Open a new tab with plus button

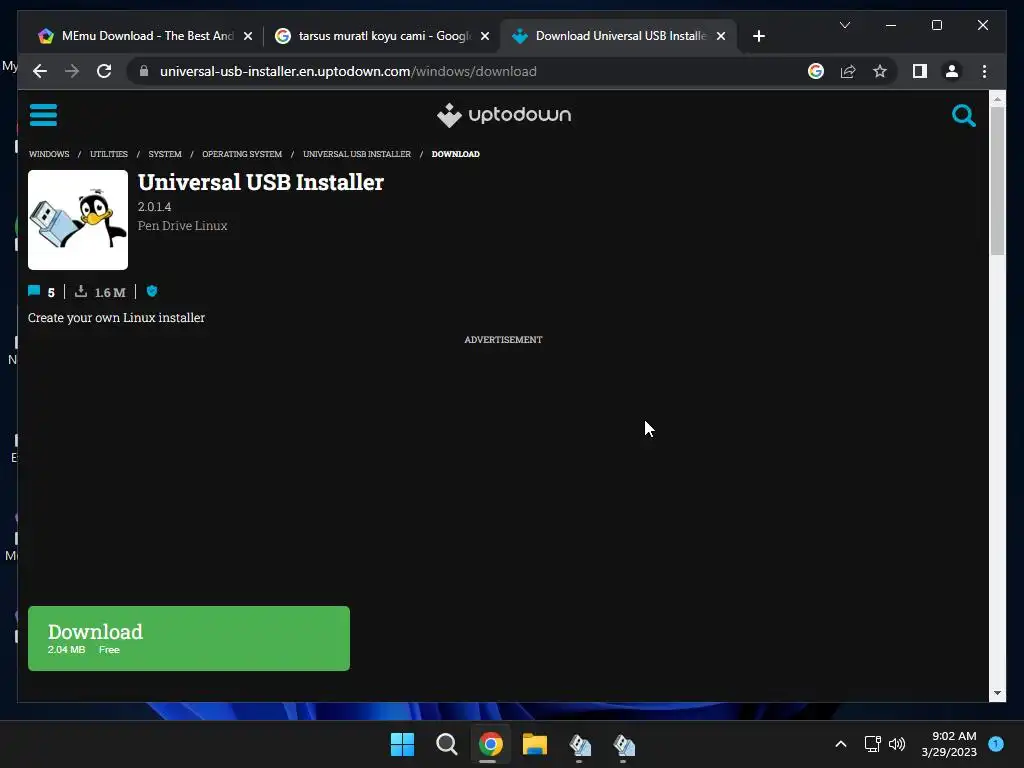coord(758,36)
